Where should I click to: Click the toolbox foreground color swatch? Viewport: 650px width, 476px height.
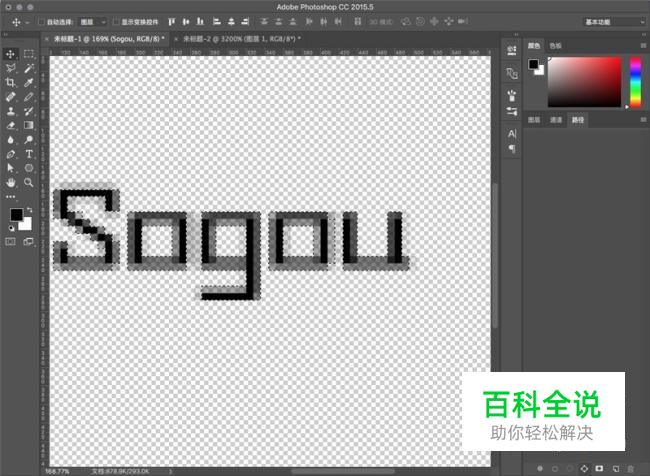pyautogui.click(x=17, y=214)
